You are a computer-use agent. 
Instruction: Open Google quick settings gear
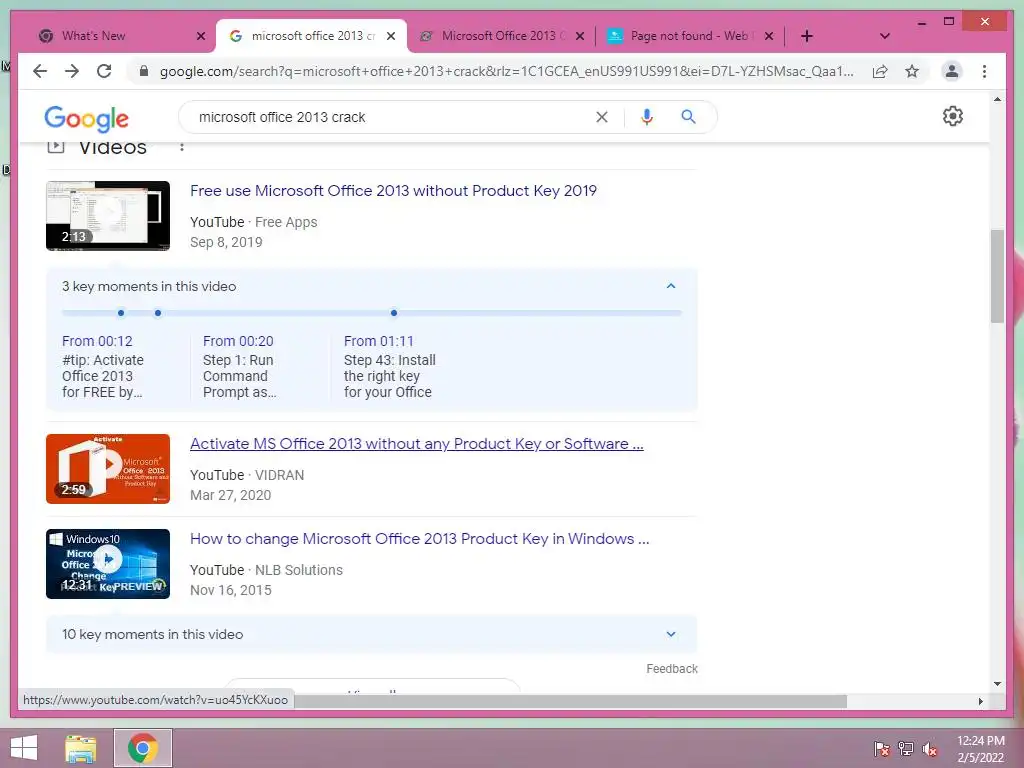[953, 116]
